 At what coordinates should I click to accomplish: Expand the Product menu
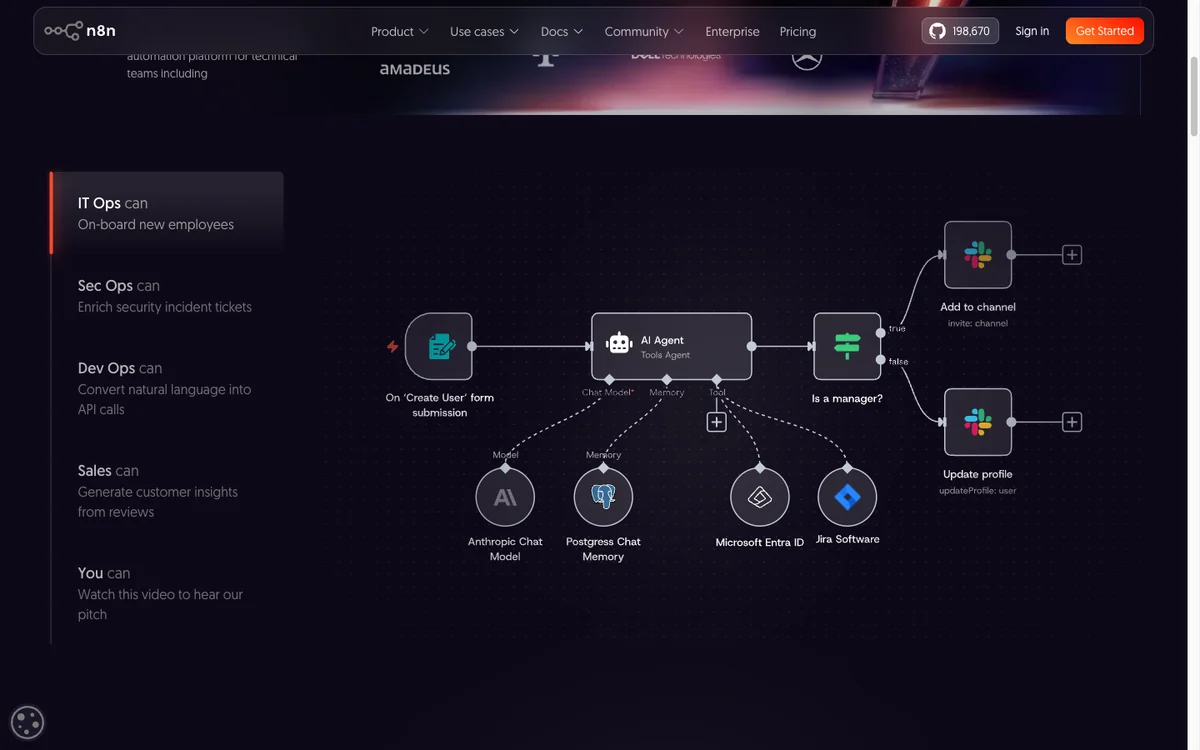point(400,31)
